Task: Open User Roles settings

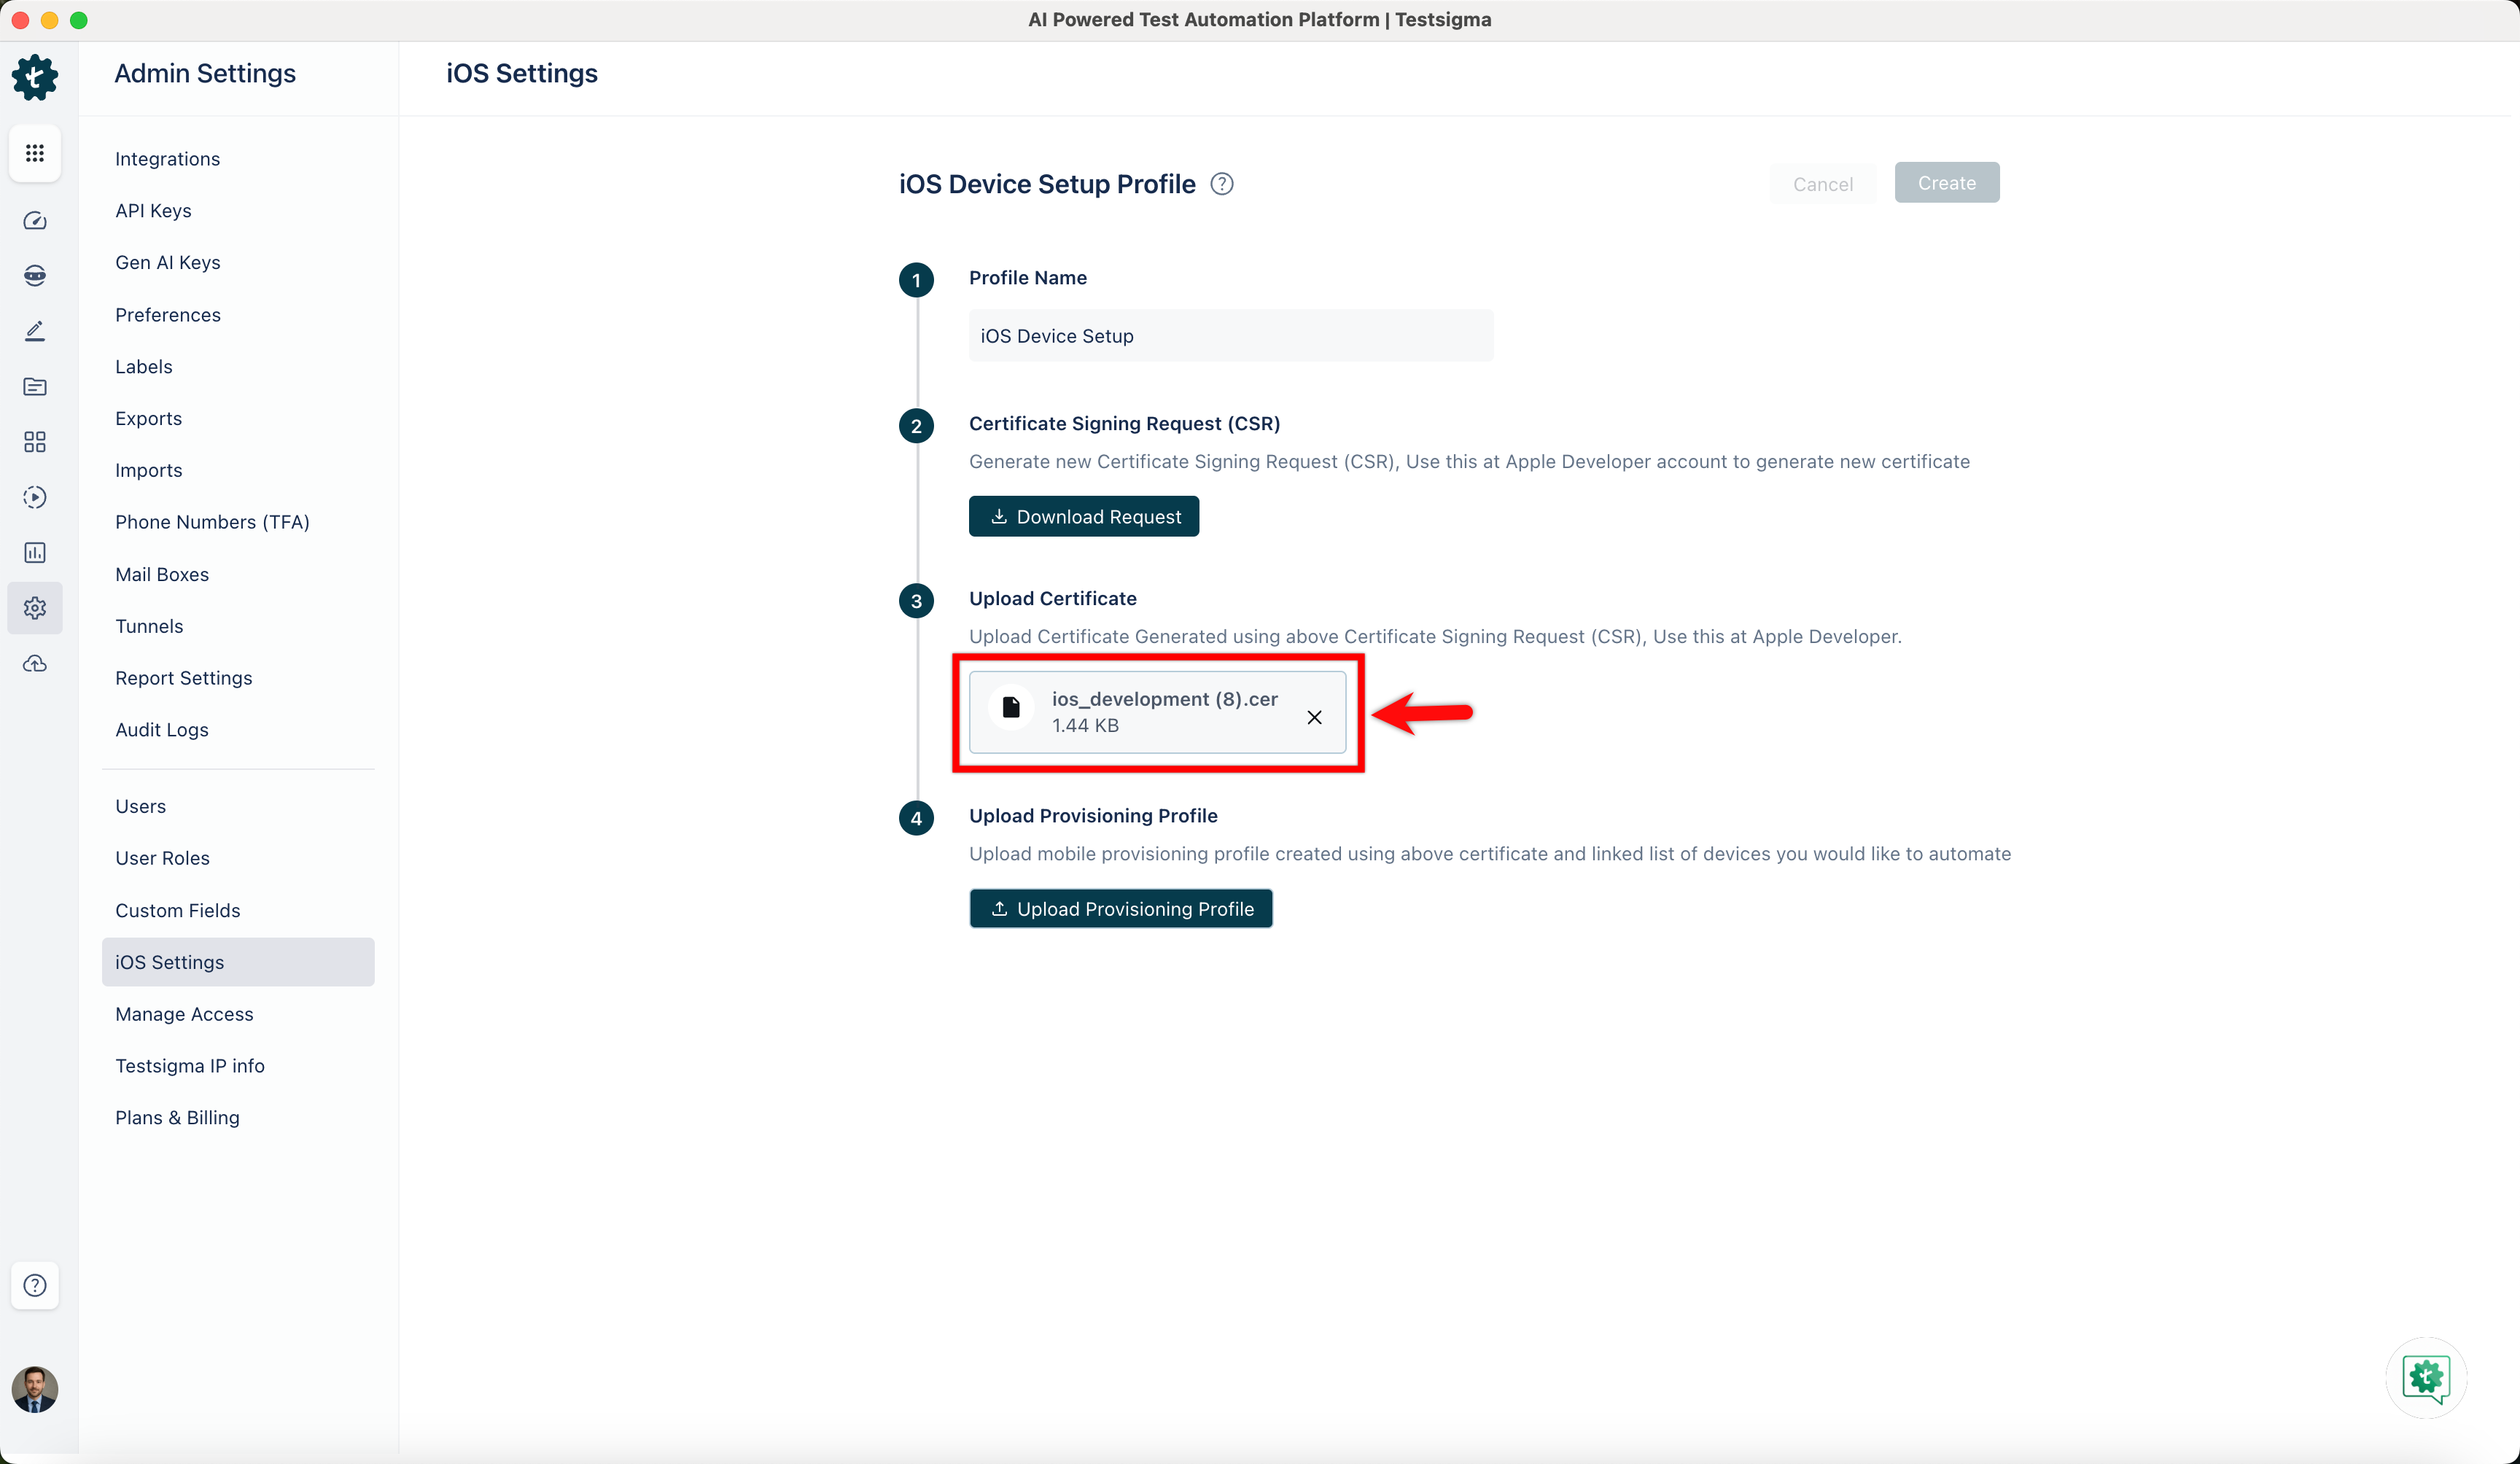Action: [163, 858]
